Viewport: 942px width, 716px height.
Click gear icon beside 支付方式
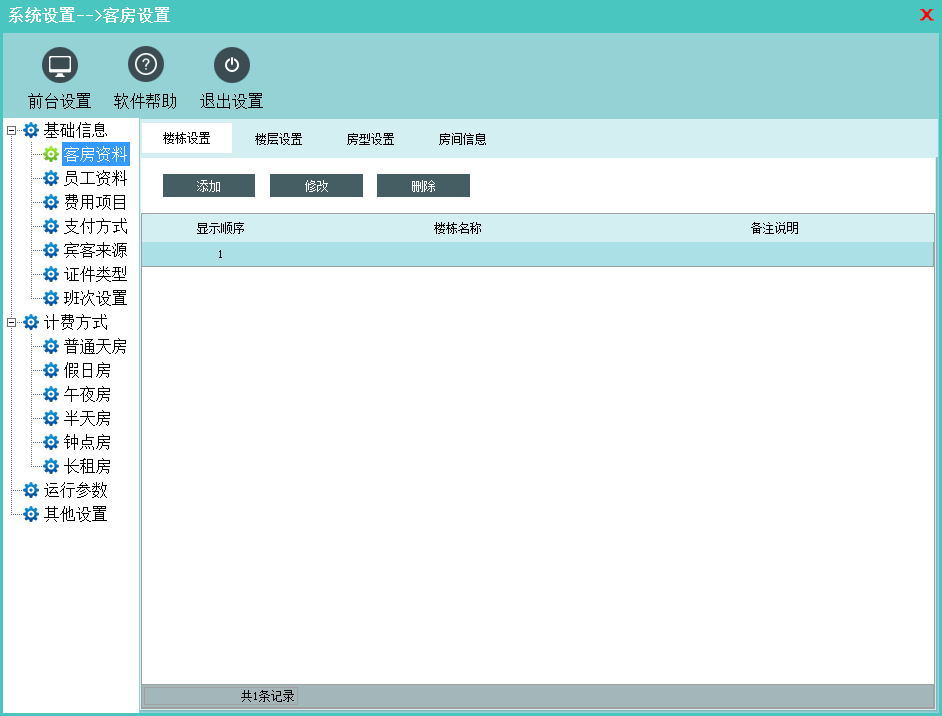51,227
